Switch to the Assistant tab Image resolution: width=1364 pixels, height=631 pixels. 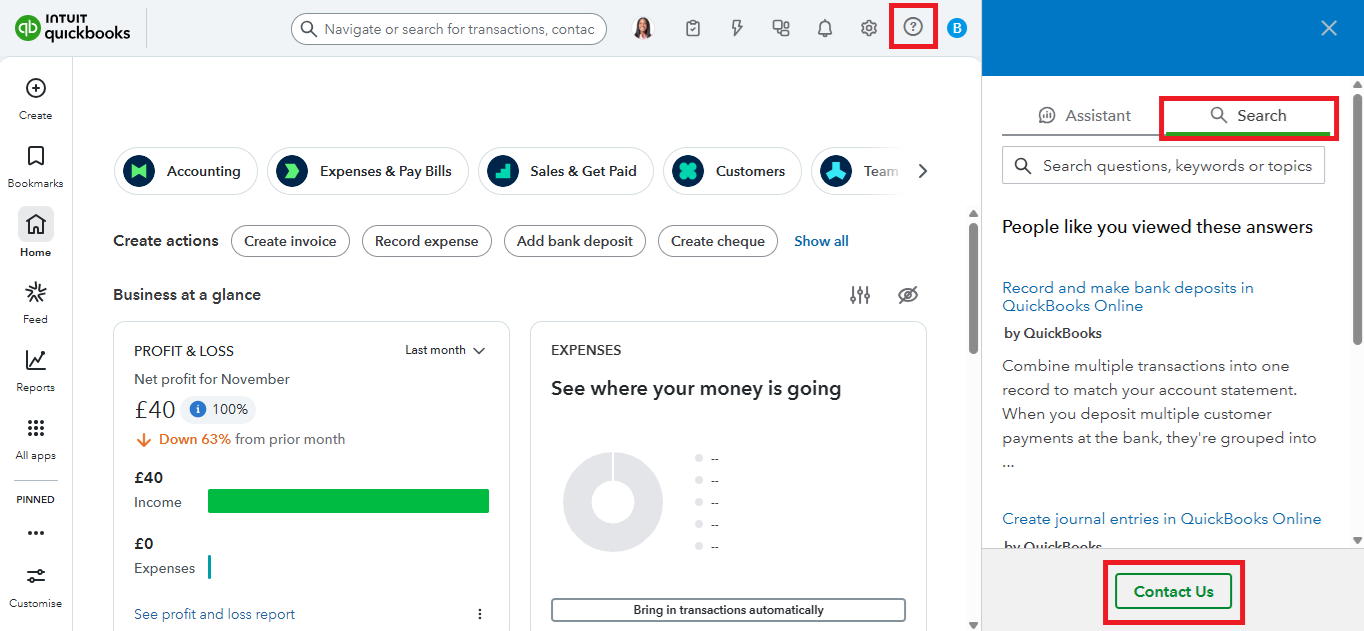[1085, 116]
